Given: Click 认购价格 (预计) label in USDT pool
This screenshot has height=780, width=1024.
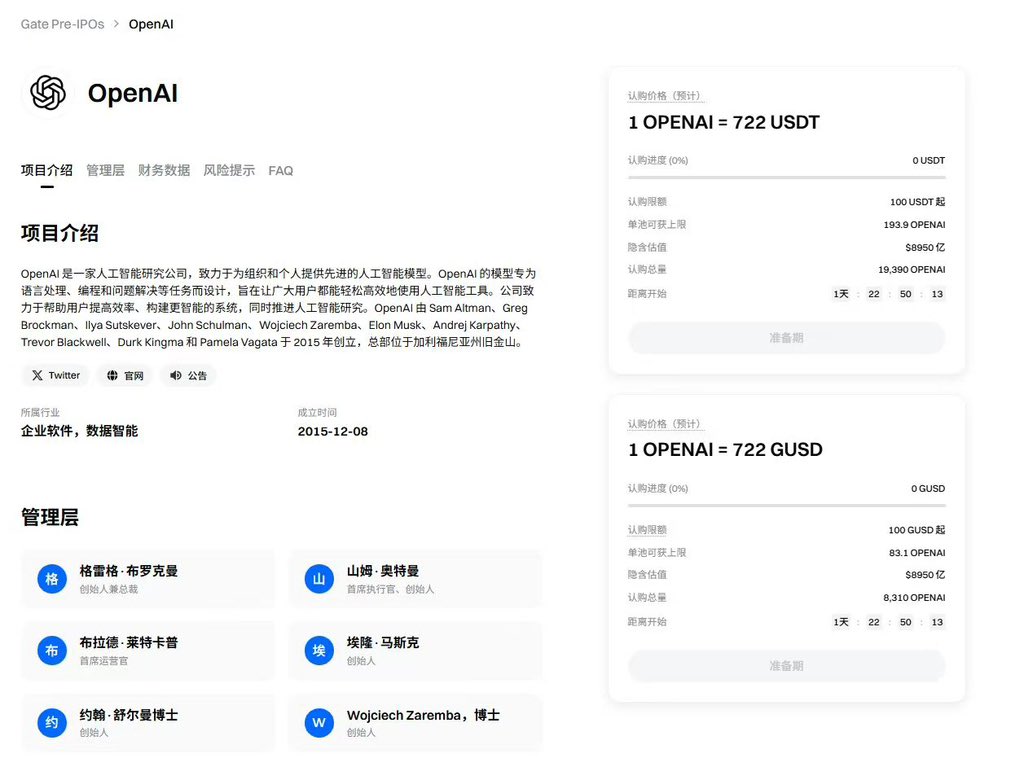Looking at the screenshot, I should tap(665, 96).
